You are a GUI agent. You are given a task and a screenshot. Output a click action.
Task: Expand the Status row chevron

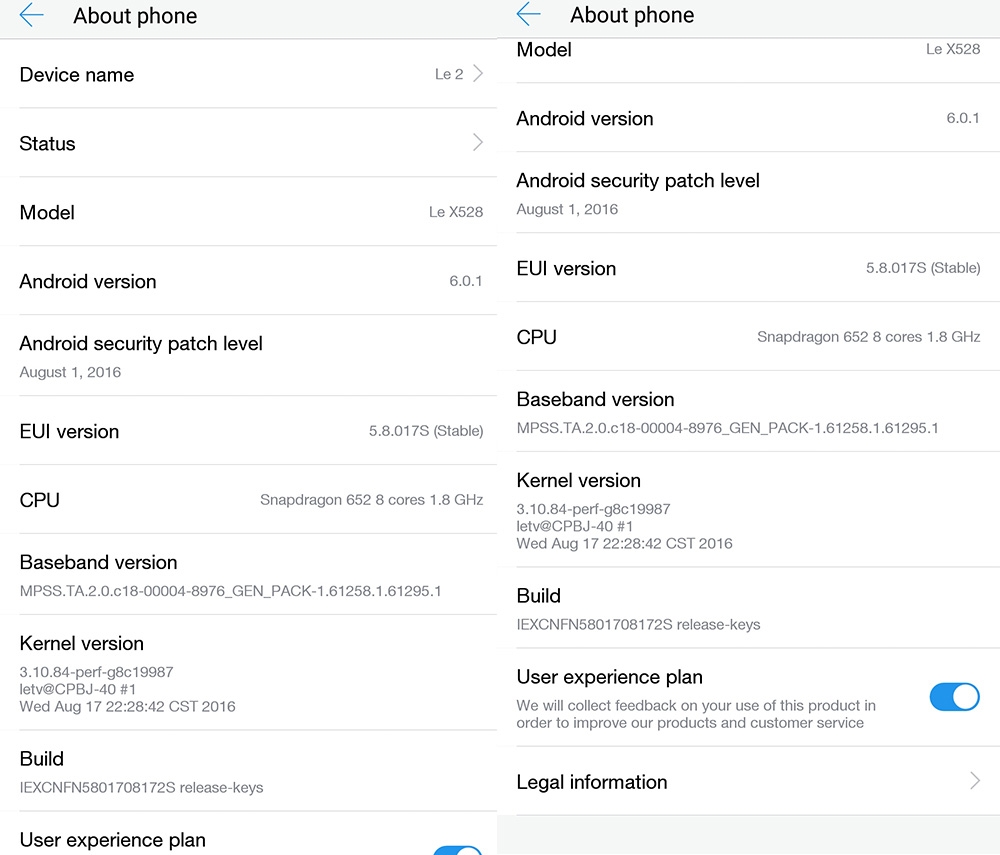coord(478,143)
